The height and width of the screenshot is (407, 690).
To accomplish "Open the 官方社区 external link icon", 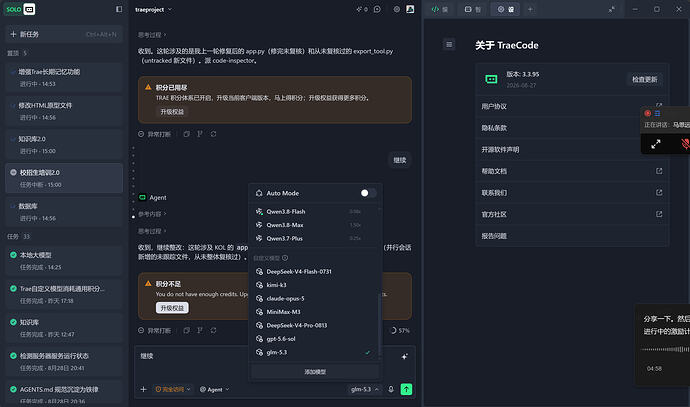I will point(659,214).
